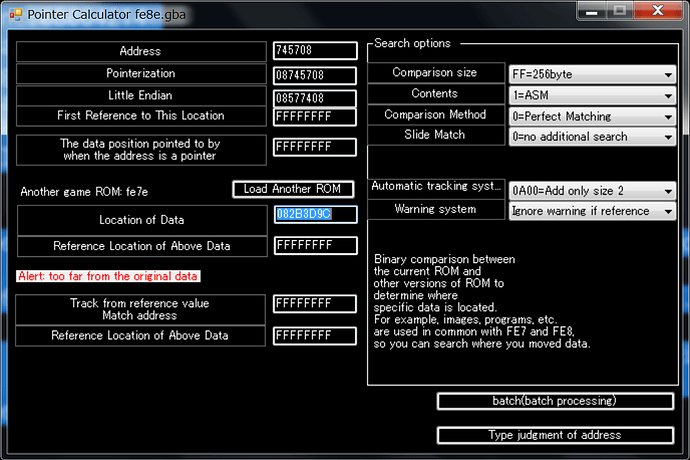Click the Track from reference value Match address field

click(x=315, y=304)
